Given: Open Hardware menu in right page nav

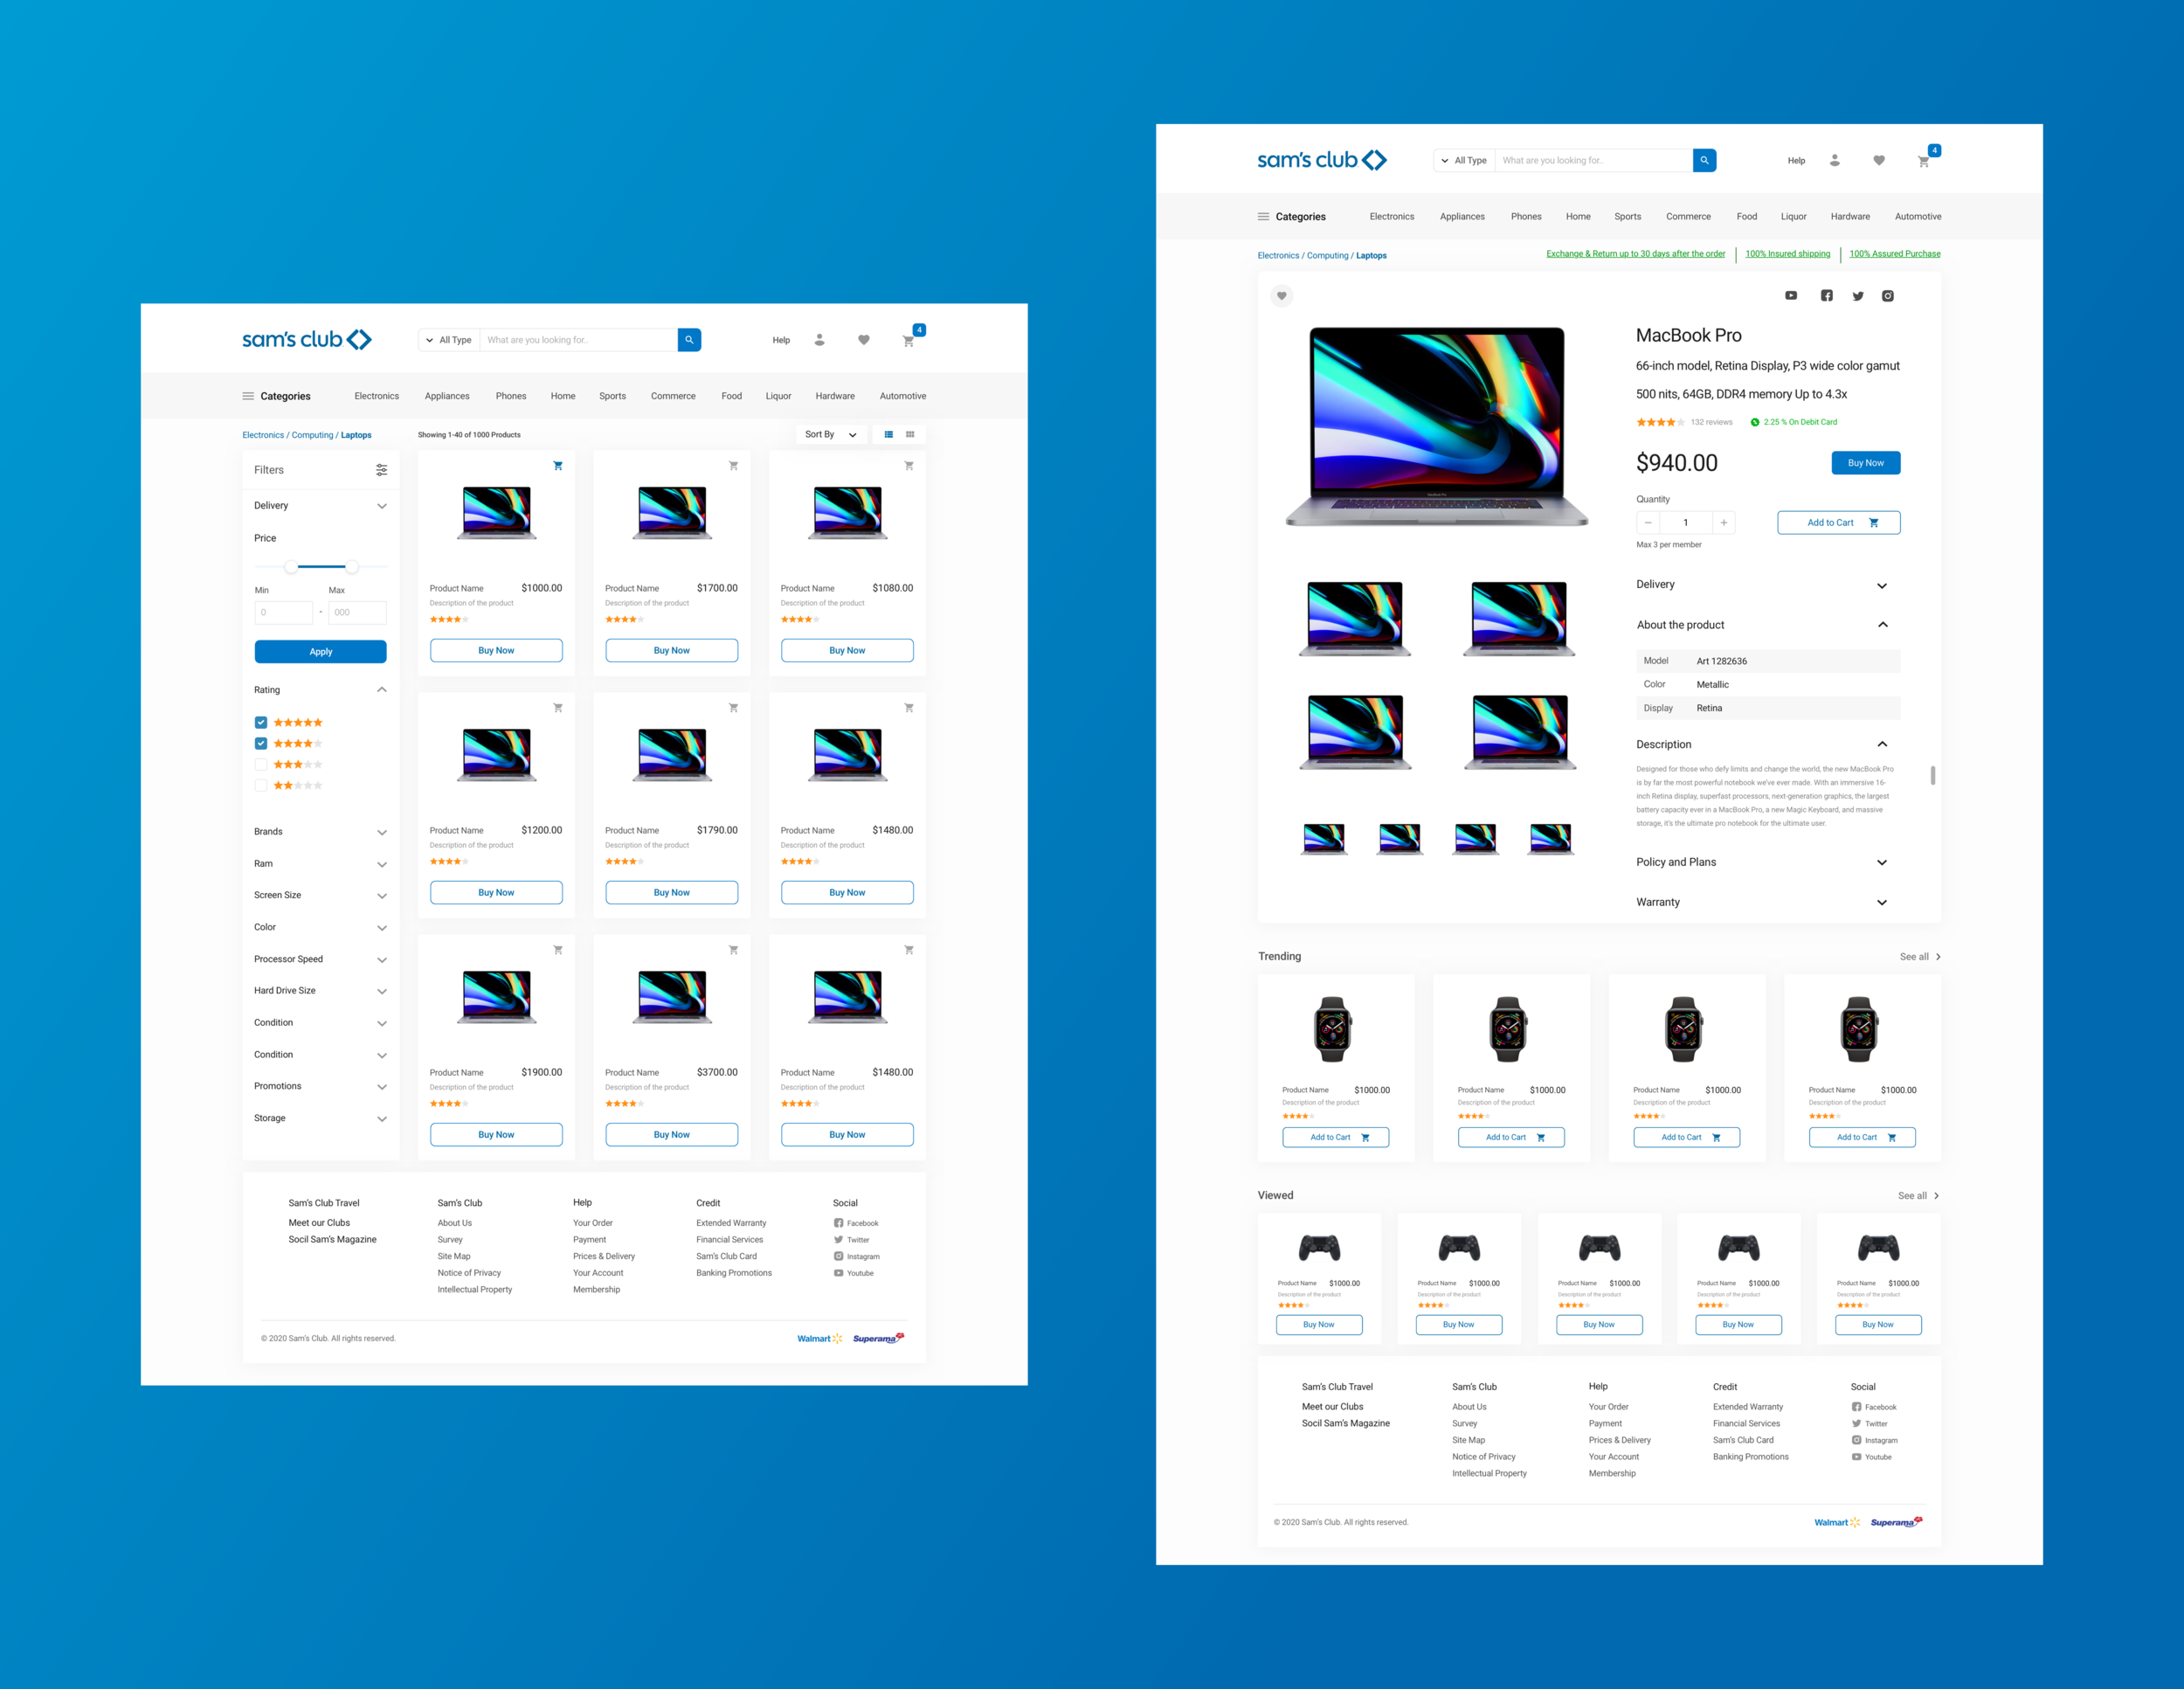Looking at the screenshot, I should click(1850, 216).
